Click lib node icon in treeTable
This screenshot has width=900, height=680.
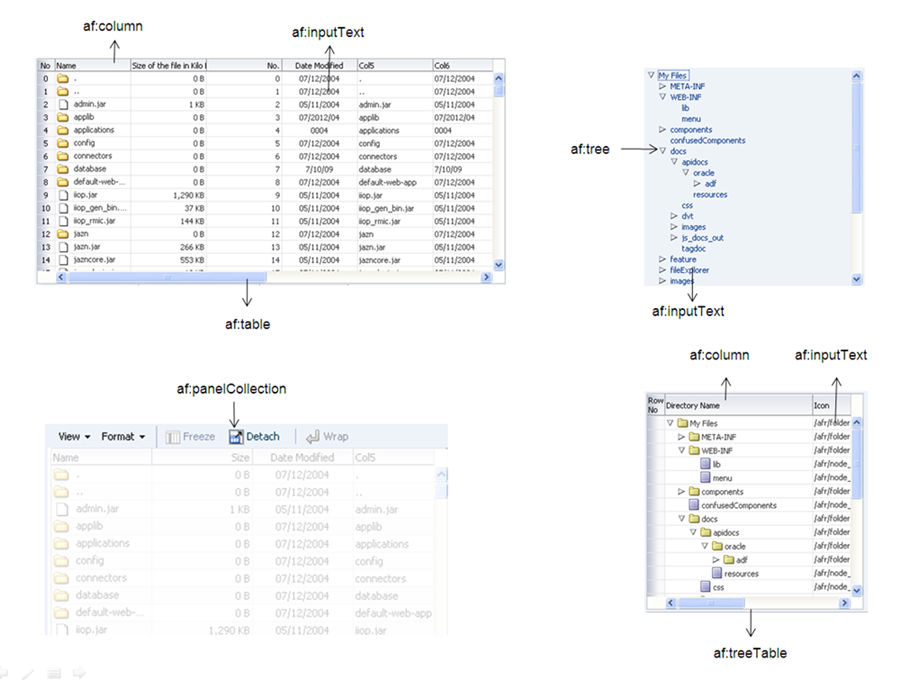pyautogui.click(x=705, y=464)
